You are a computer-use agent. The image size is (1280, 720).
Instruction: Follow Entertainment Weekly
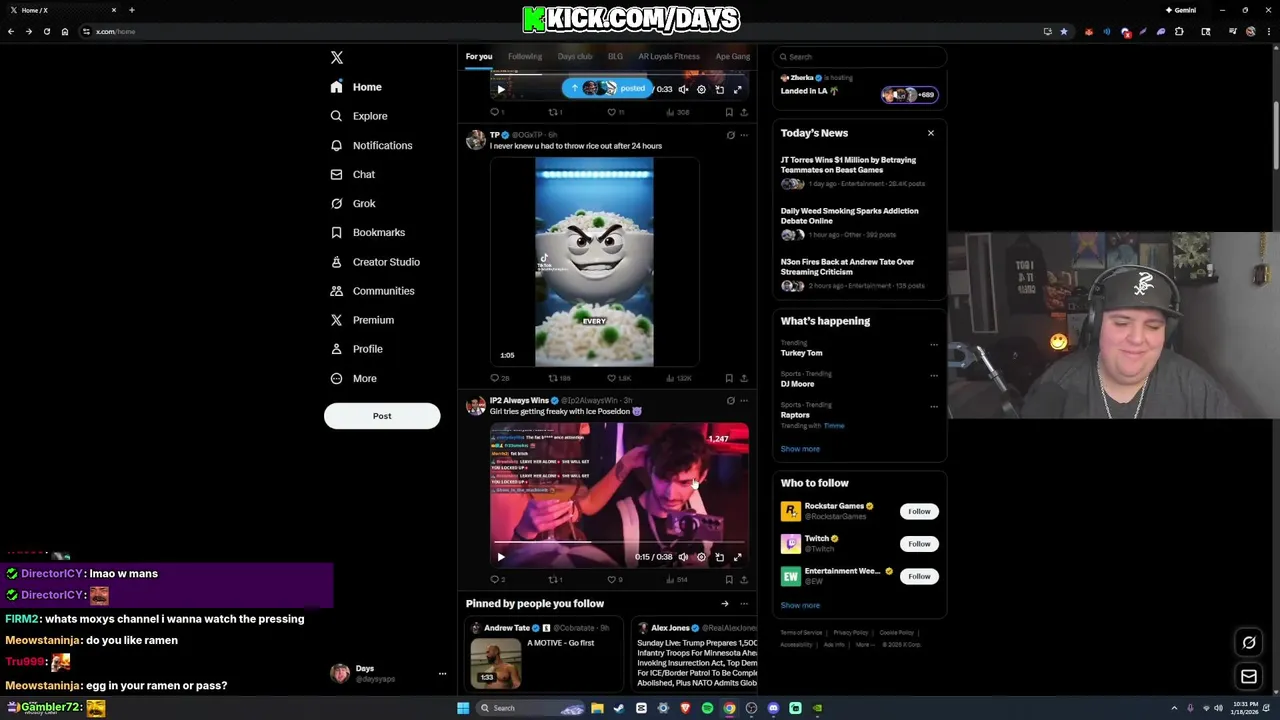919,576
